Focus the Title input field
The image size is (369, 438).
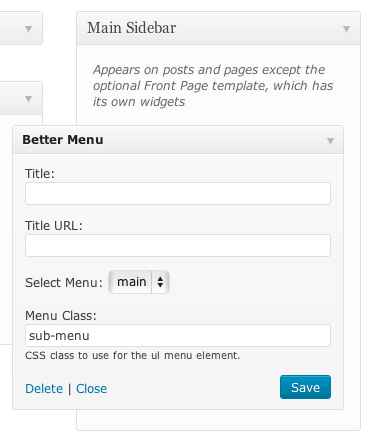tap(178, 193)
